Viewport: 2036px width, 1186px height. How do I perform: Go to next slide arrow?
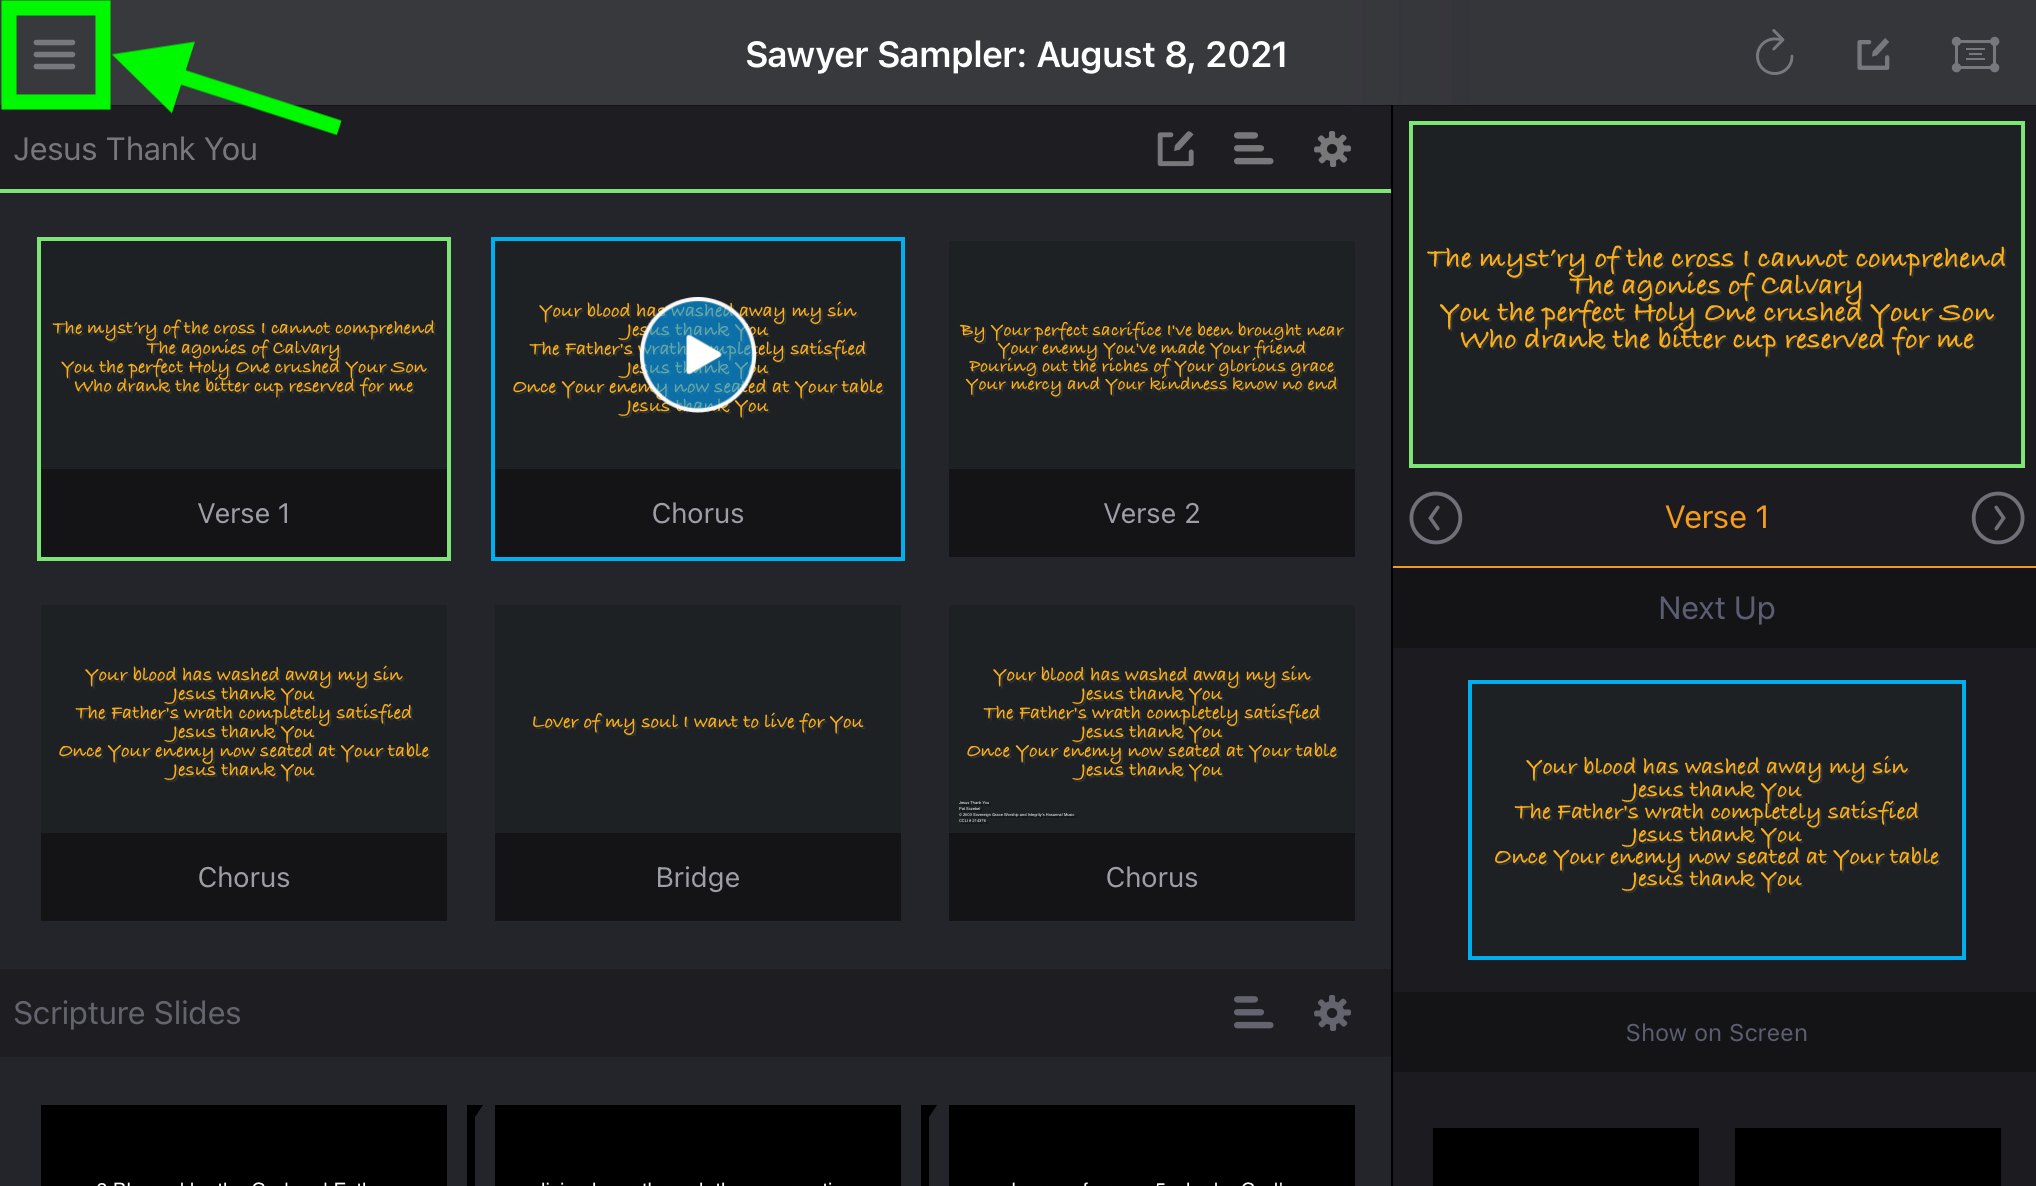(1997, 518)
